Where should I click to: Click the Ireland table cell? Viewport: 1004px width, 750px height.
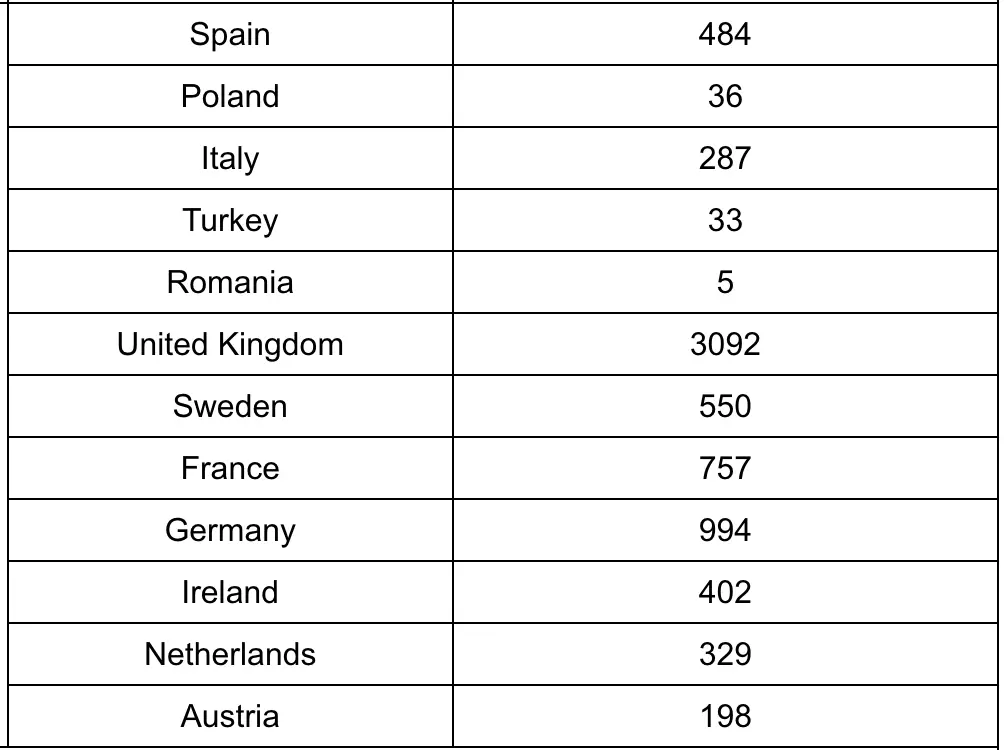point(230,593)
